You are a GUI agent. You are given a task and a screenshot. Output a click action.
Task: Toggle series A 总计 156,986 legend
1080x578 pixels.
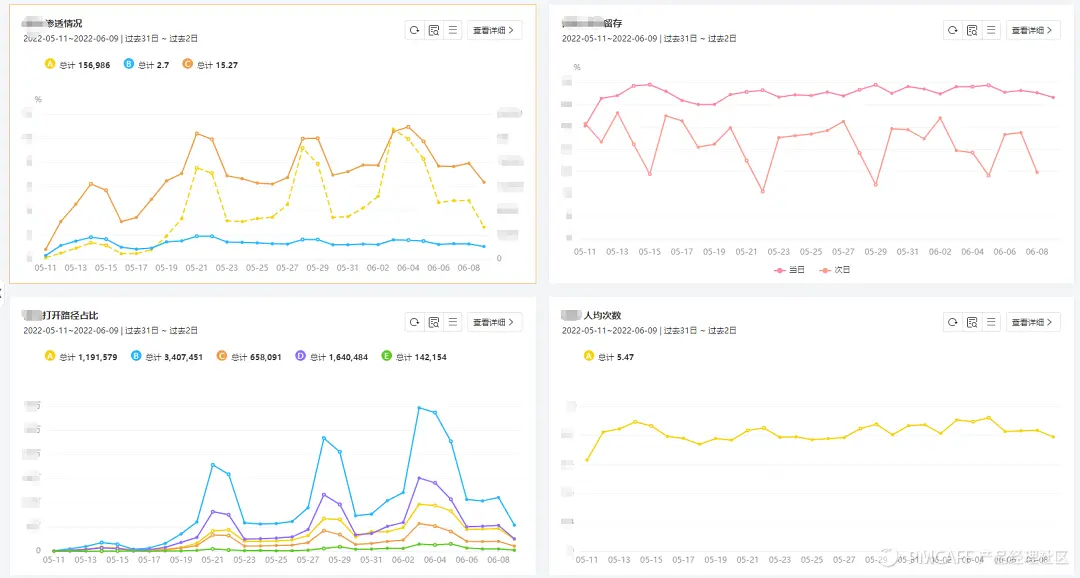point(77,65)
